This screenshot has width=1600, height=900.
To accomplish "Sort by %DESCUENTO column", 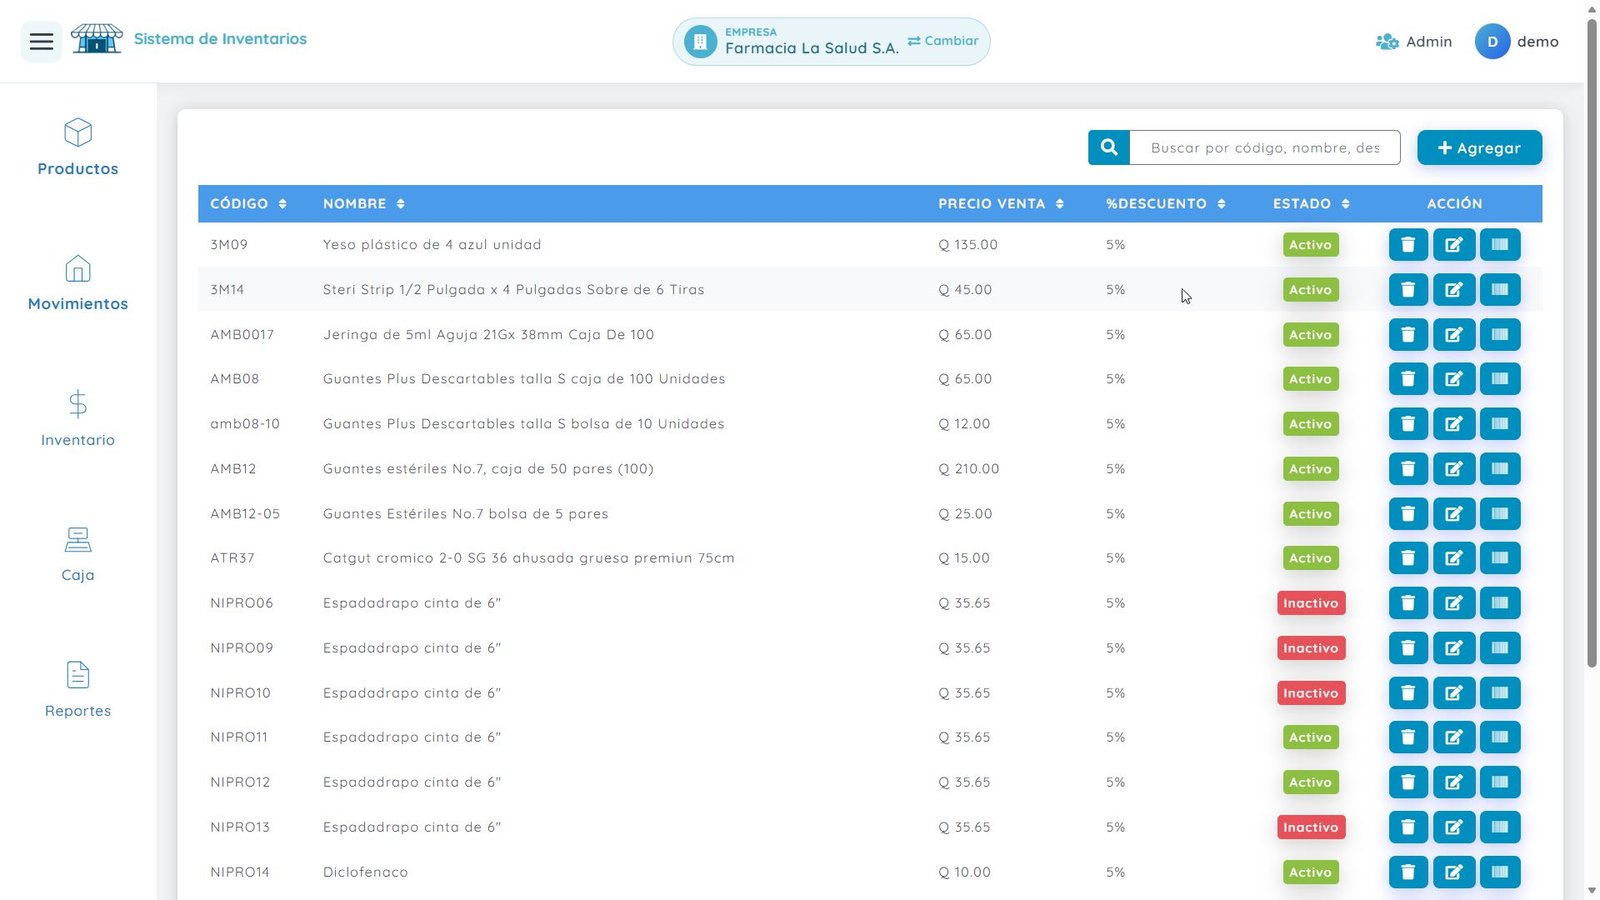I will pos(1166,203).
